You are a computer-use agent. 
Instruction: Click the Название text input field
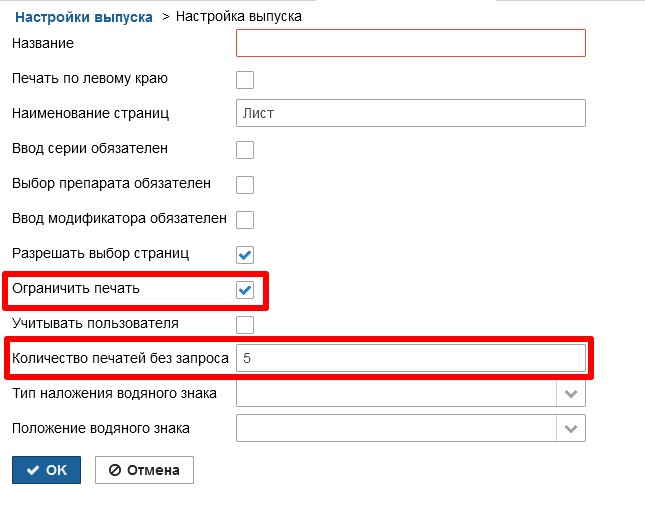411,43
